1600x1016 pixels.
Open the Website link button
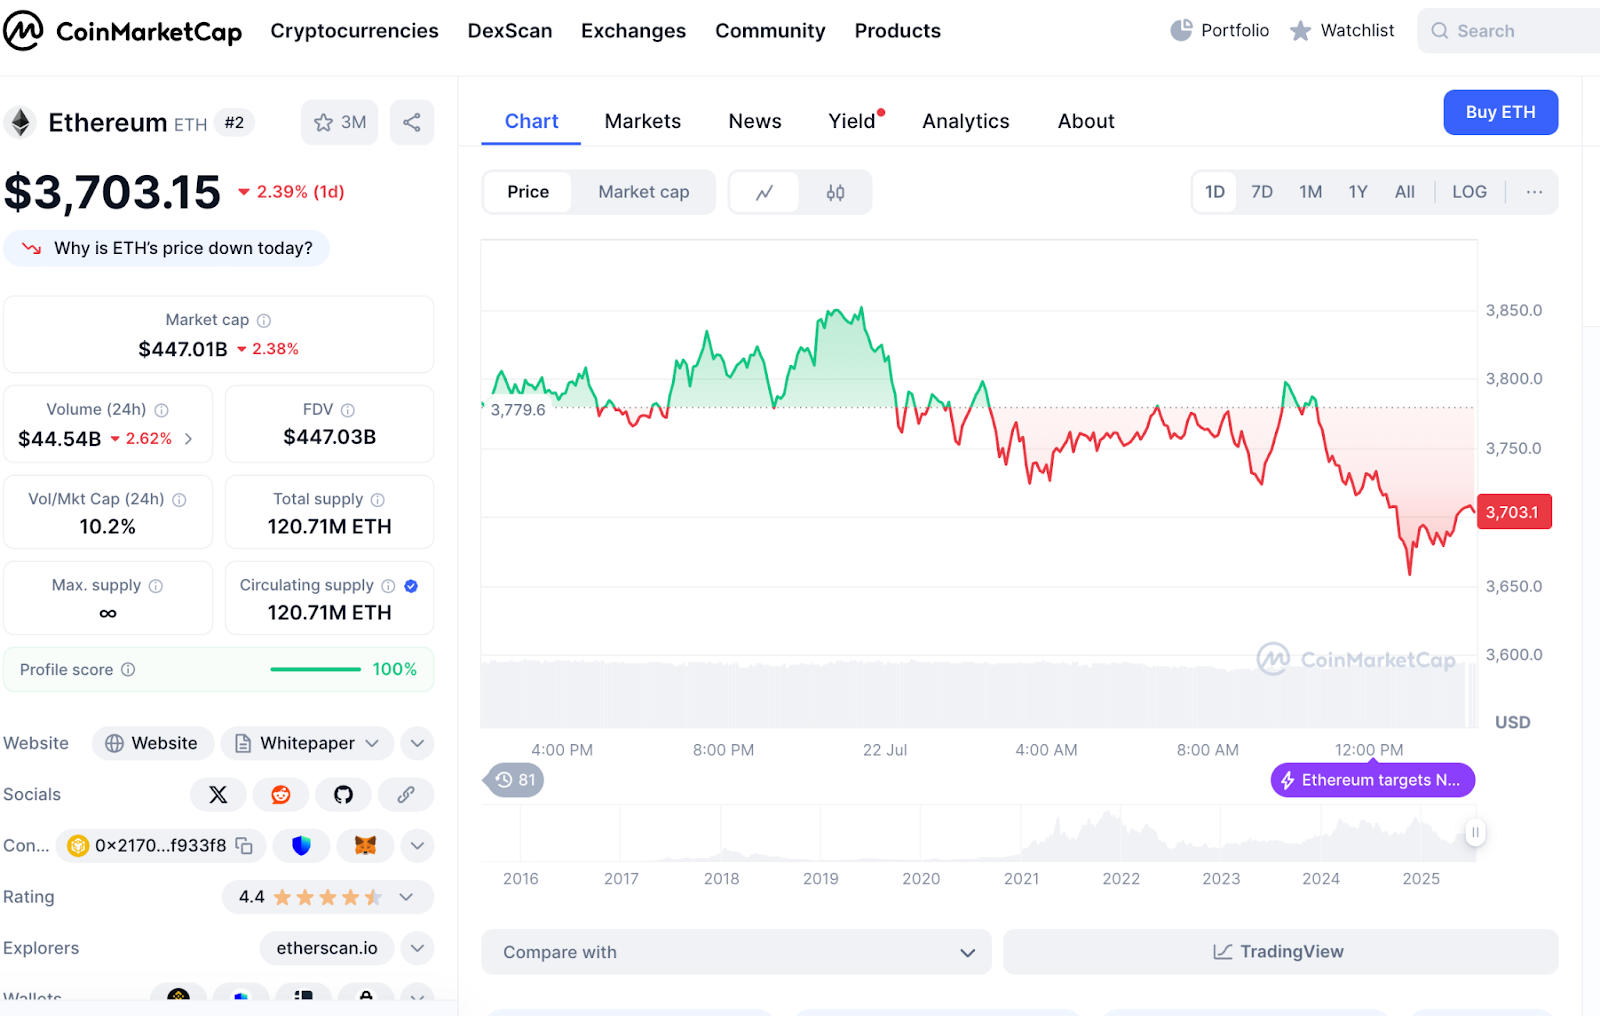click(x=152, y=743)
